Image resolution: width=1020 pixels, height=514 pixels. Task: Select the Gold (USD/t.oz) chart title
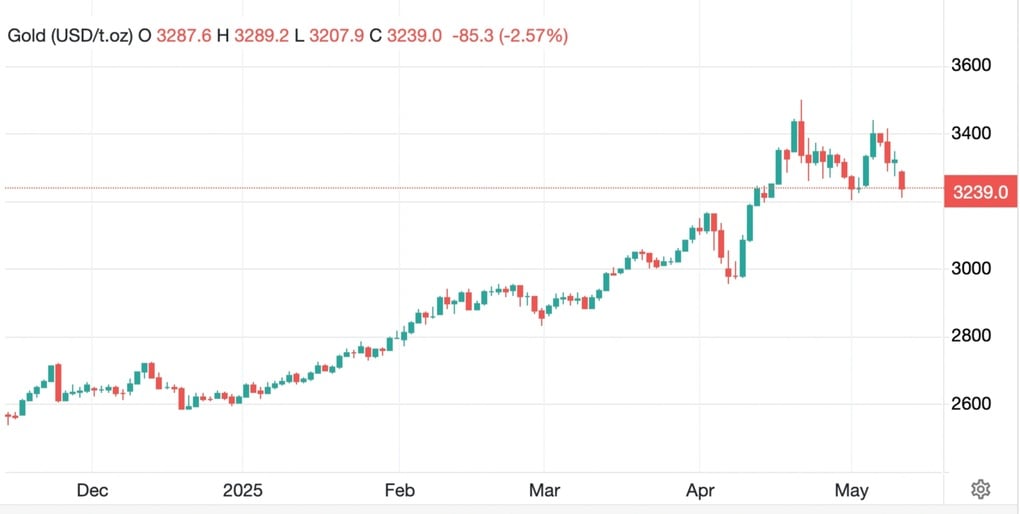[70, 36]
